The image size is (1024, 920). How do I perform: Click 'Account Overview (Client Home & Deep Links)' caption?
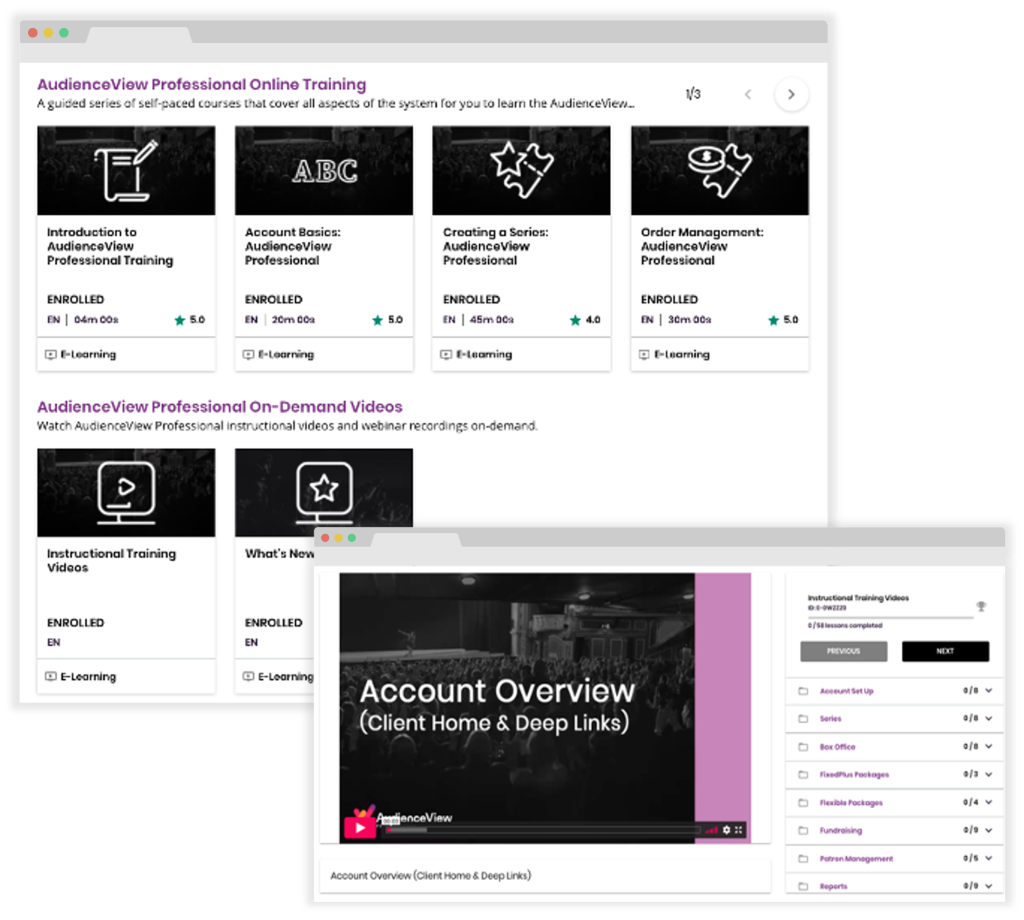(x=430, y=876)
